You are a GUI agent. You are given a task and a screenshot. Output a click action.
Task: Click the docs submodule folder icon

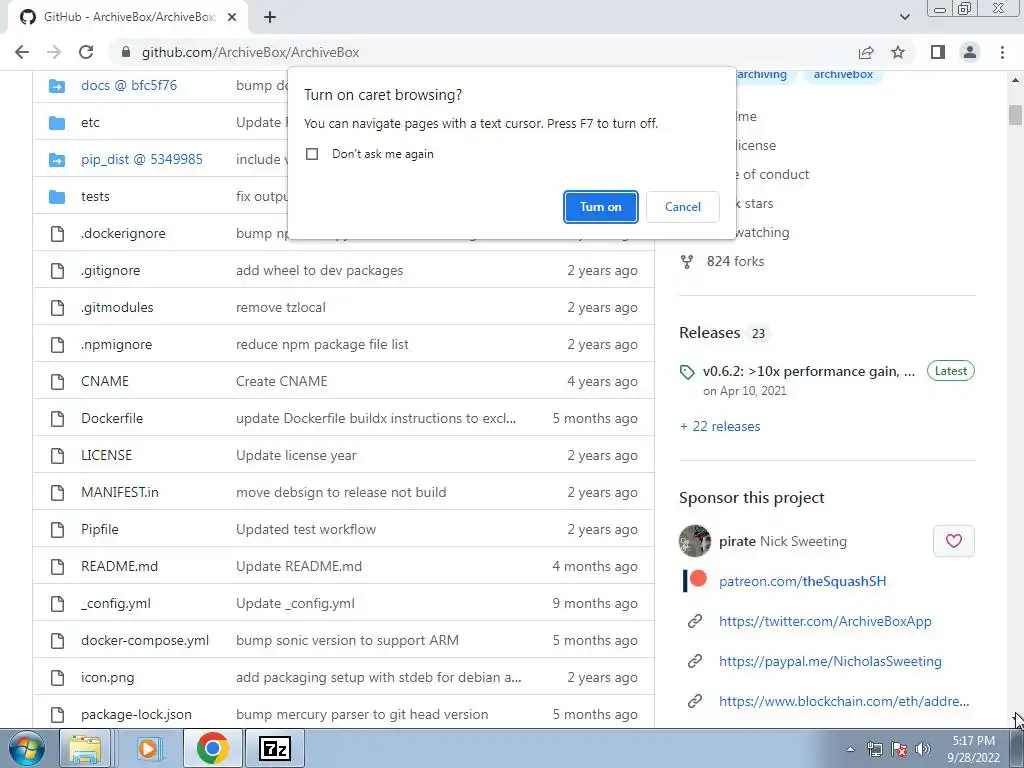pyautogui.click(x=57, y=86)
